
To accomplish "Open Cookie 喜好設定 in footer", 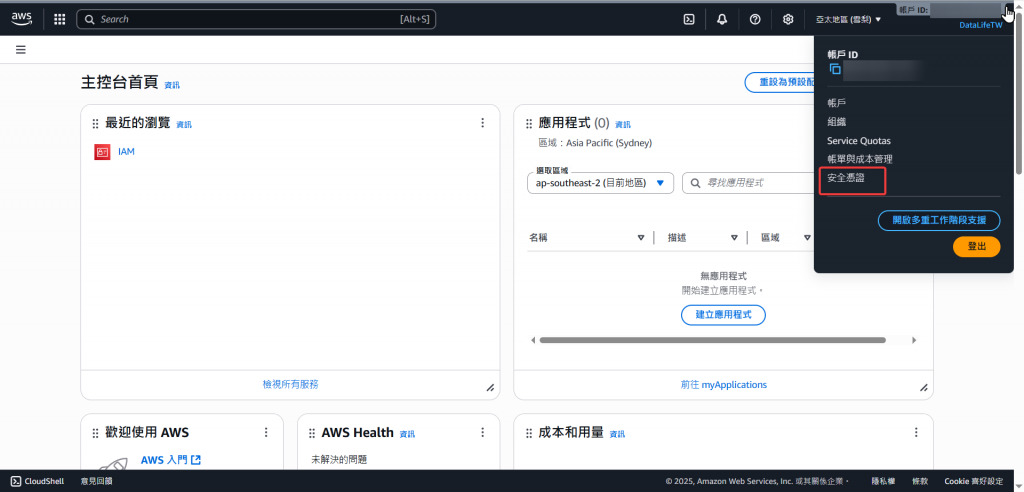I will [x=974, y=481].
